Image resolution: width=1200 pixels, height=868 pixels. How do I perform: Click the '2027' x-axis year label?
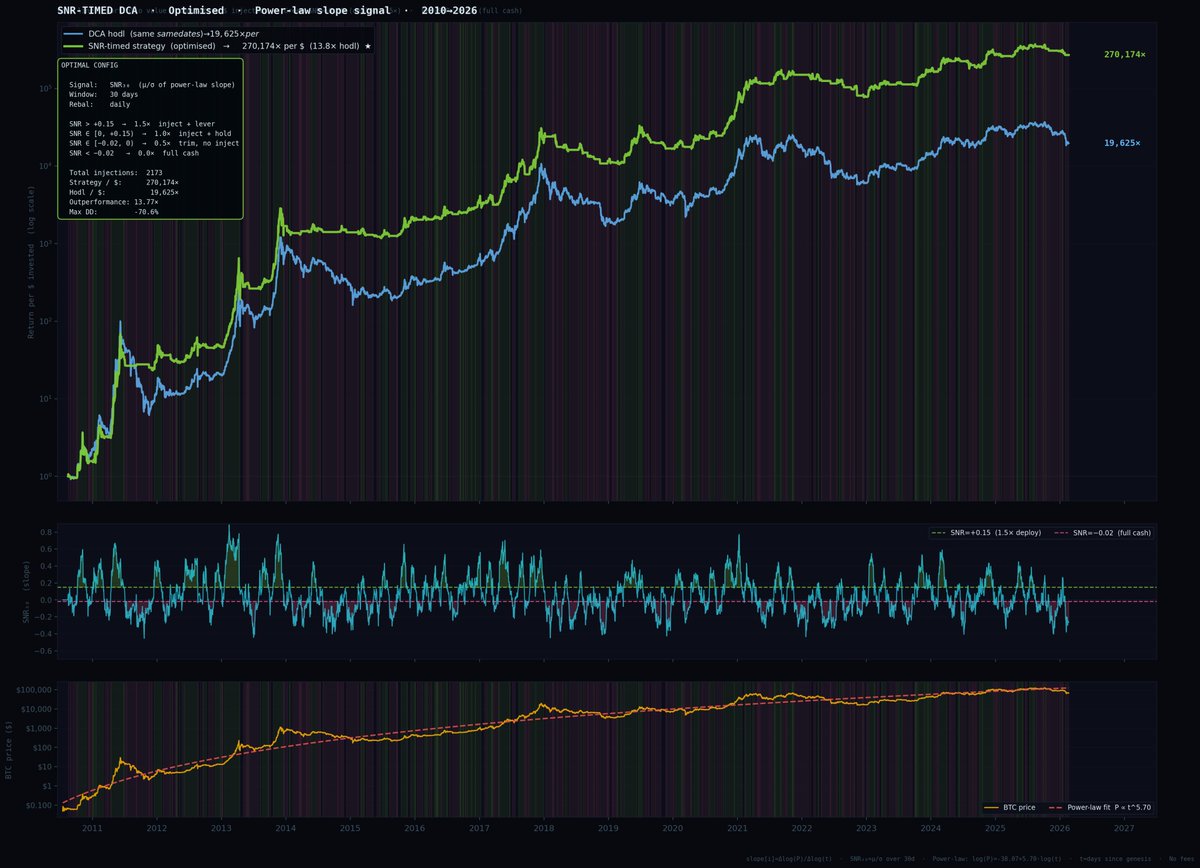coord(1124,828)
